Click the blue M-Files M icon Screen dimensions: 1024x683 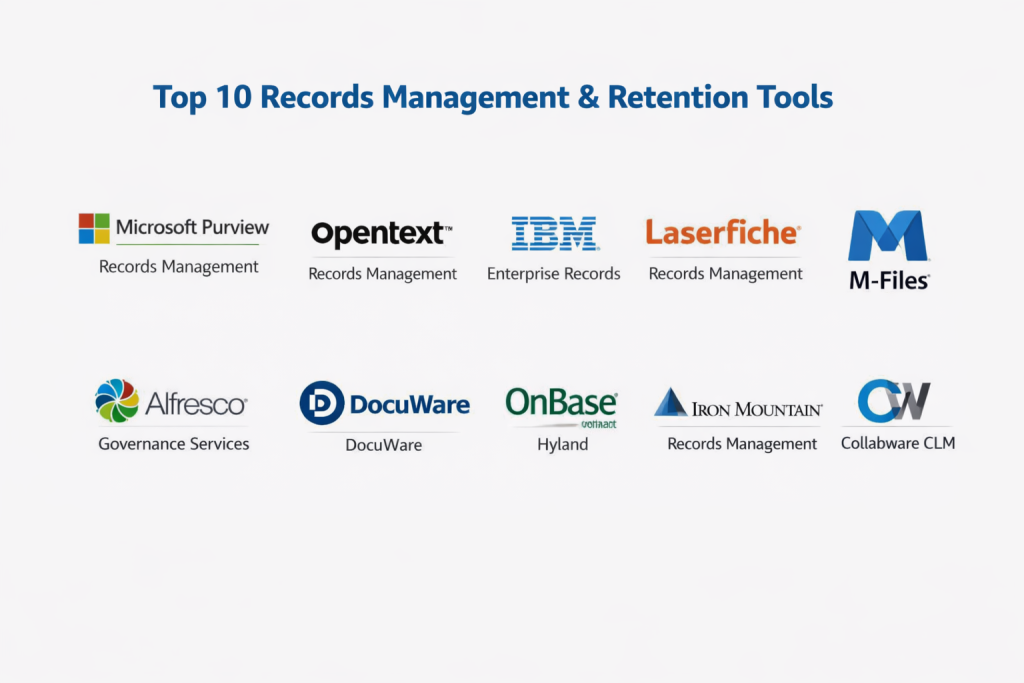tap(887, 236)
